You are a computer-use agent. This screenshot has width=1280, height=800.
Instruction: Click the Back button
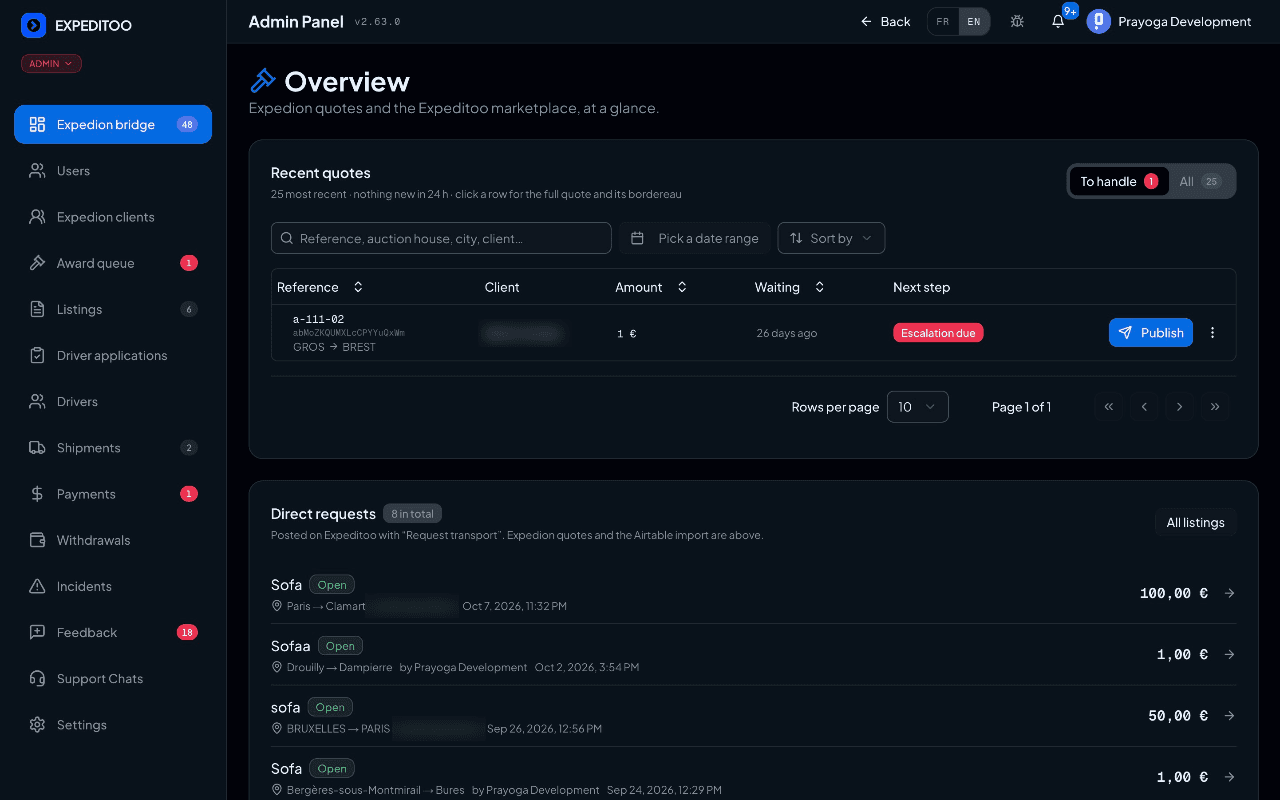click(x=886, y=22)
